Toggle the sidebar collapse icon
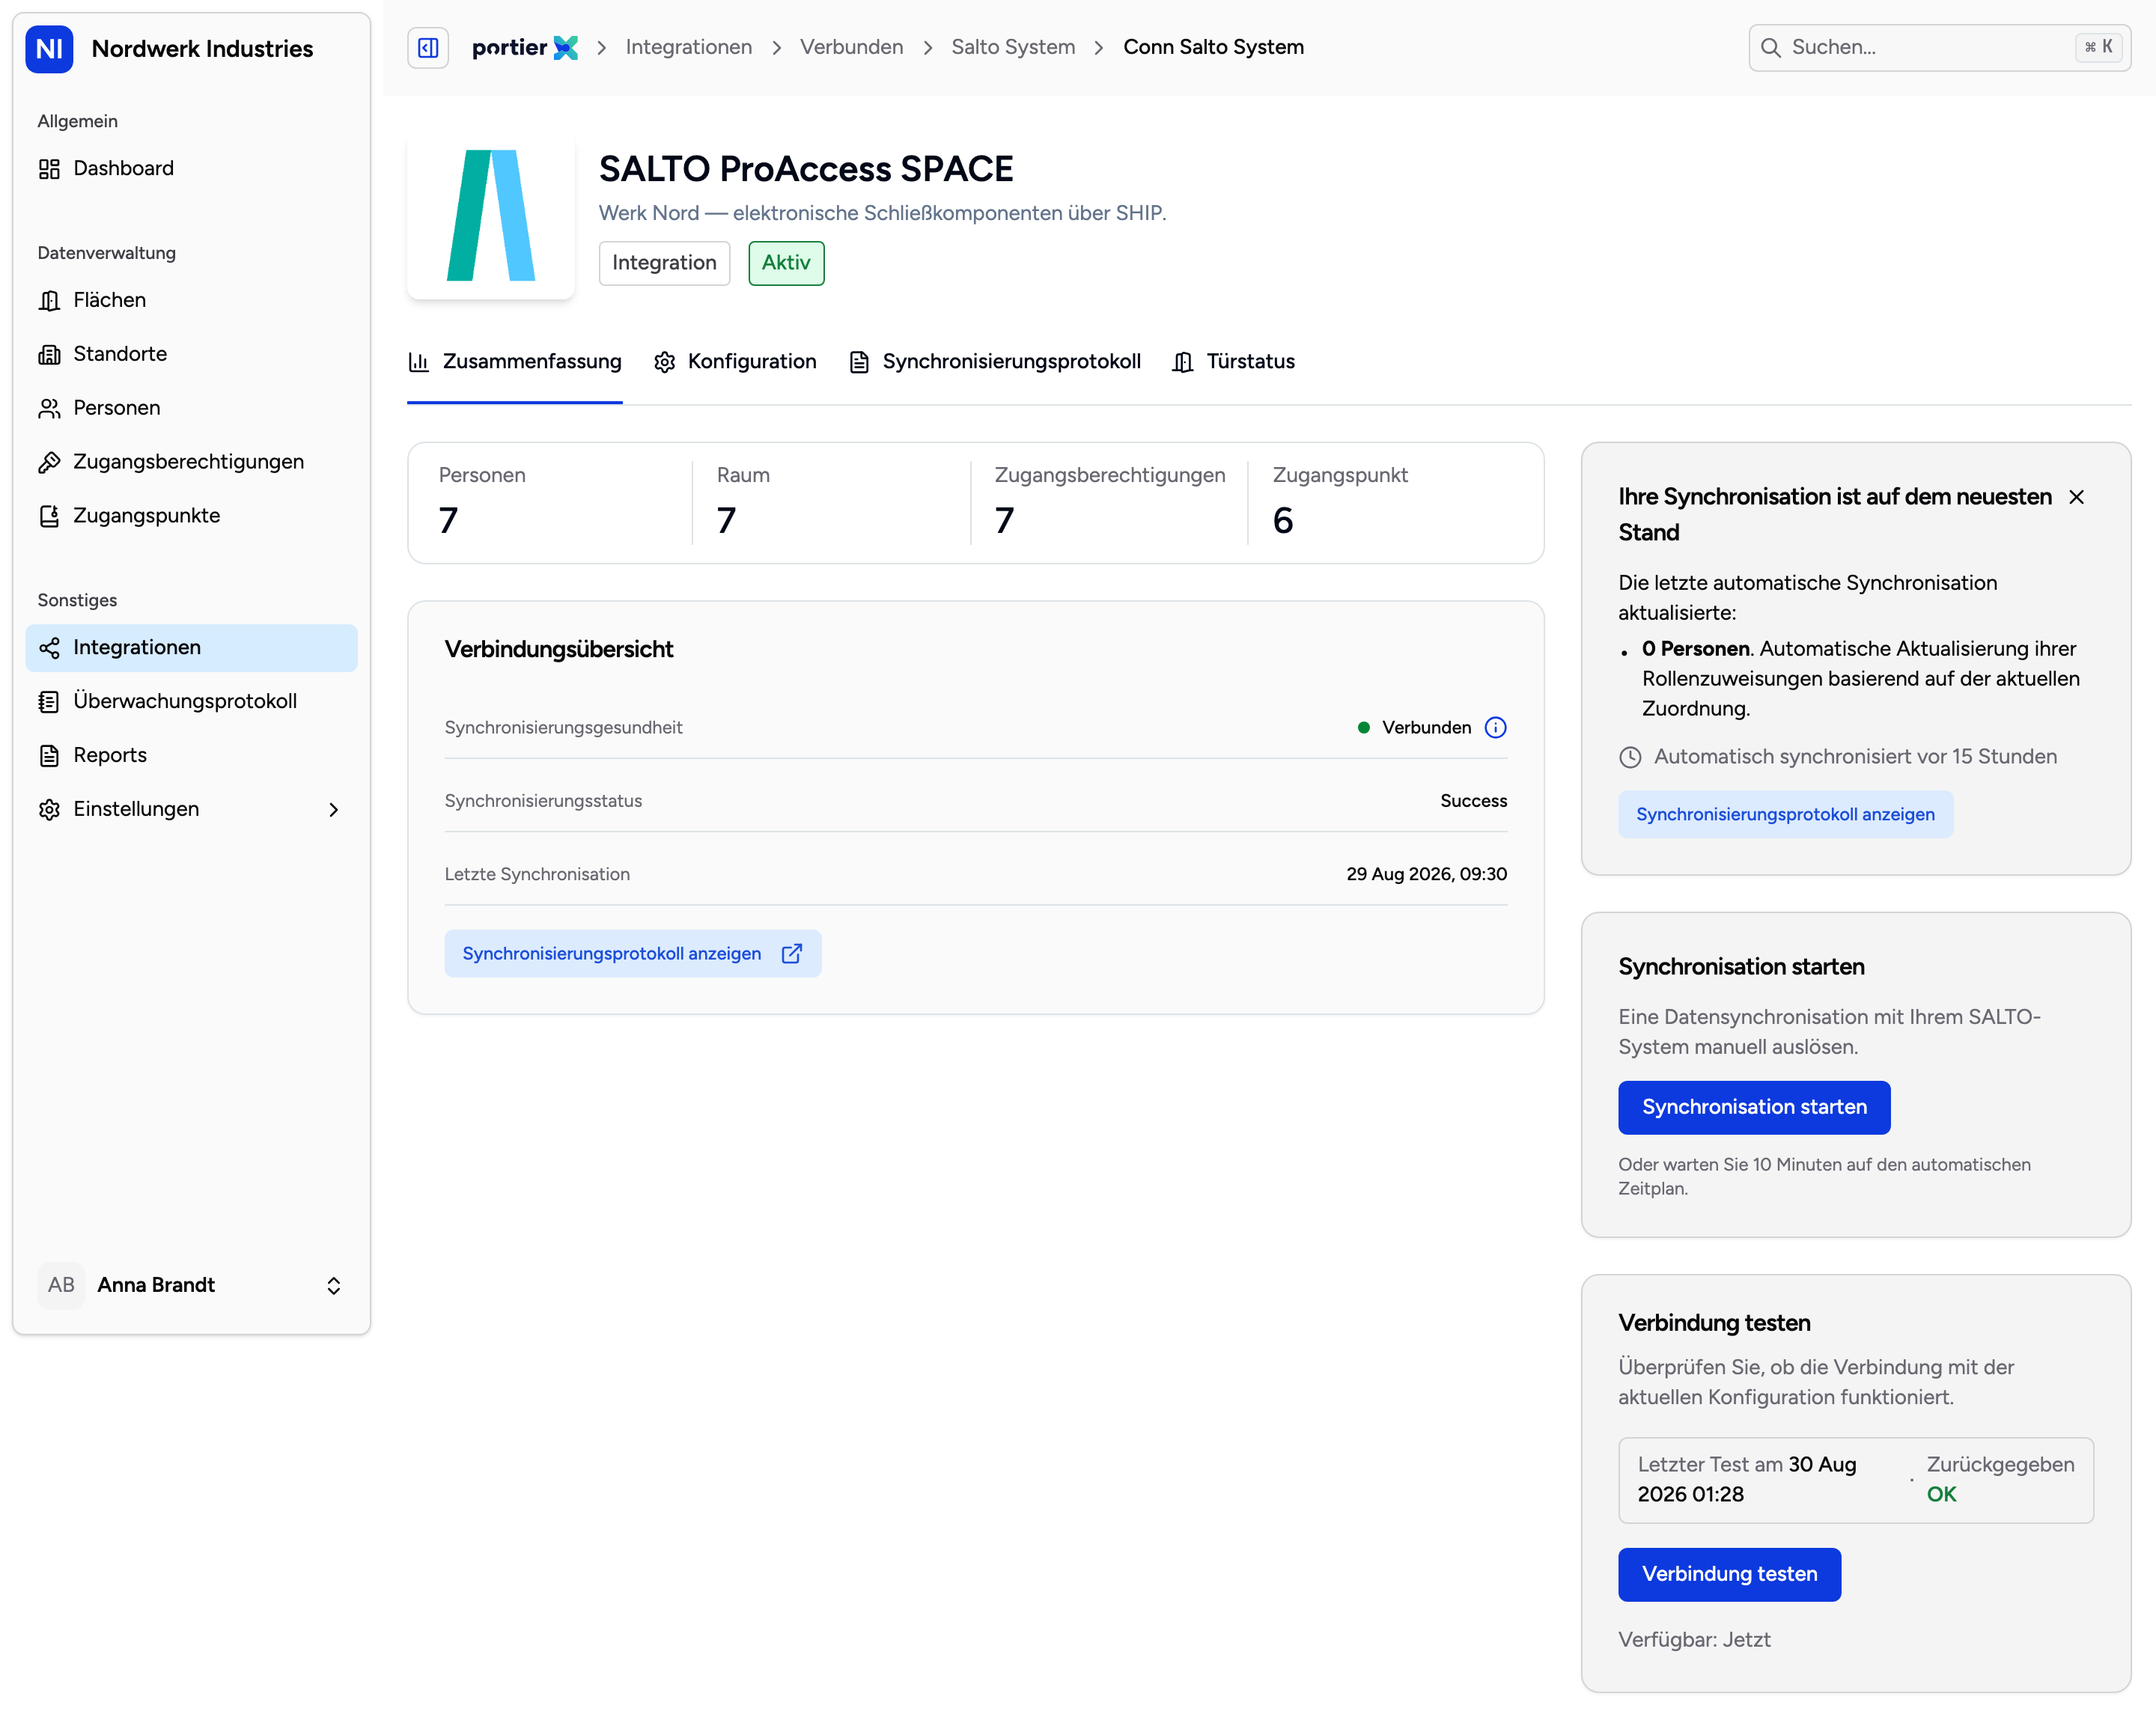2156x1729 pixels. [x=428, y=47]
